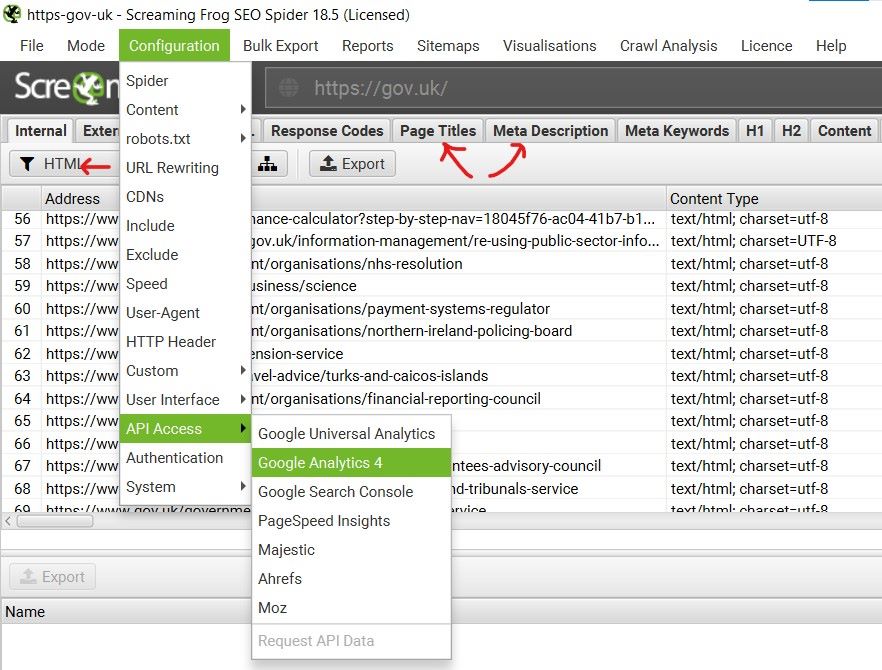Click the globe icon in the address bar

(x=287, y=88)
